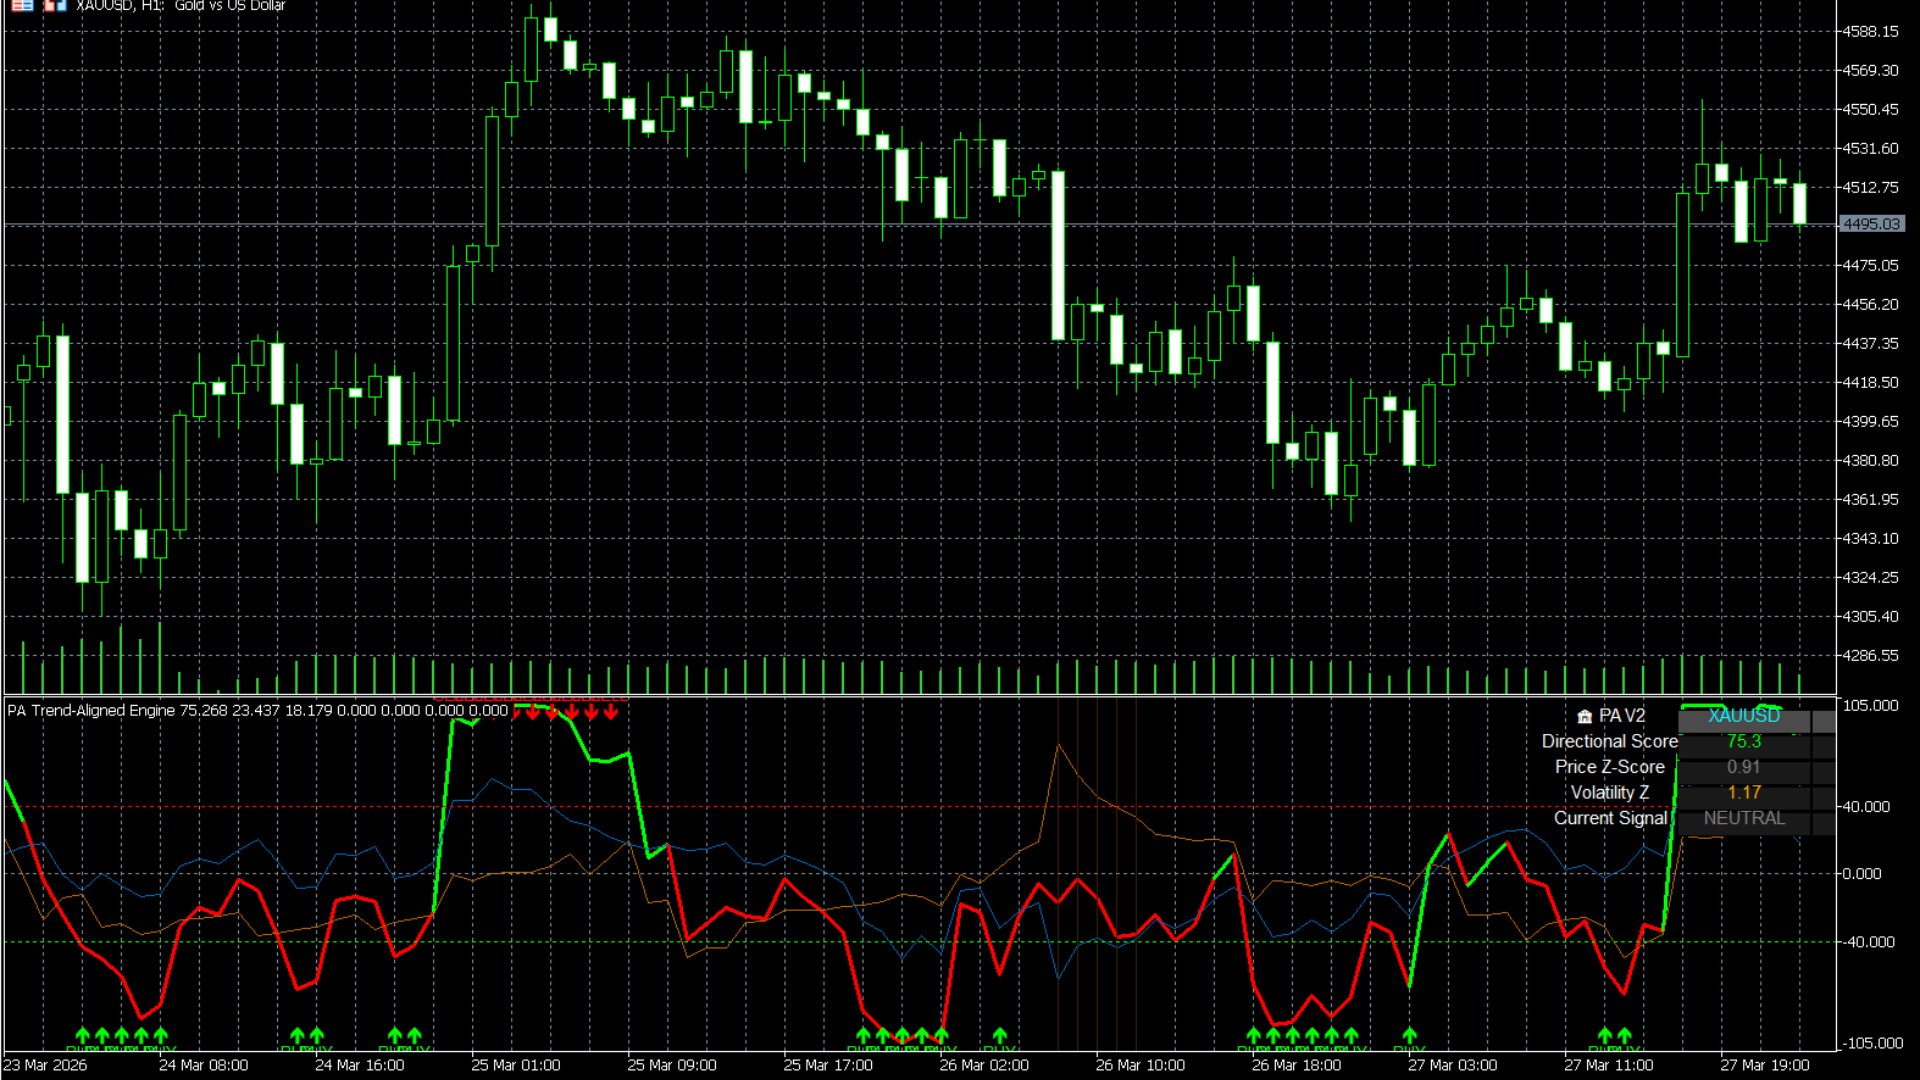Click the -40.000 level label on indicator scale

1868,942
